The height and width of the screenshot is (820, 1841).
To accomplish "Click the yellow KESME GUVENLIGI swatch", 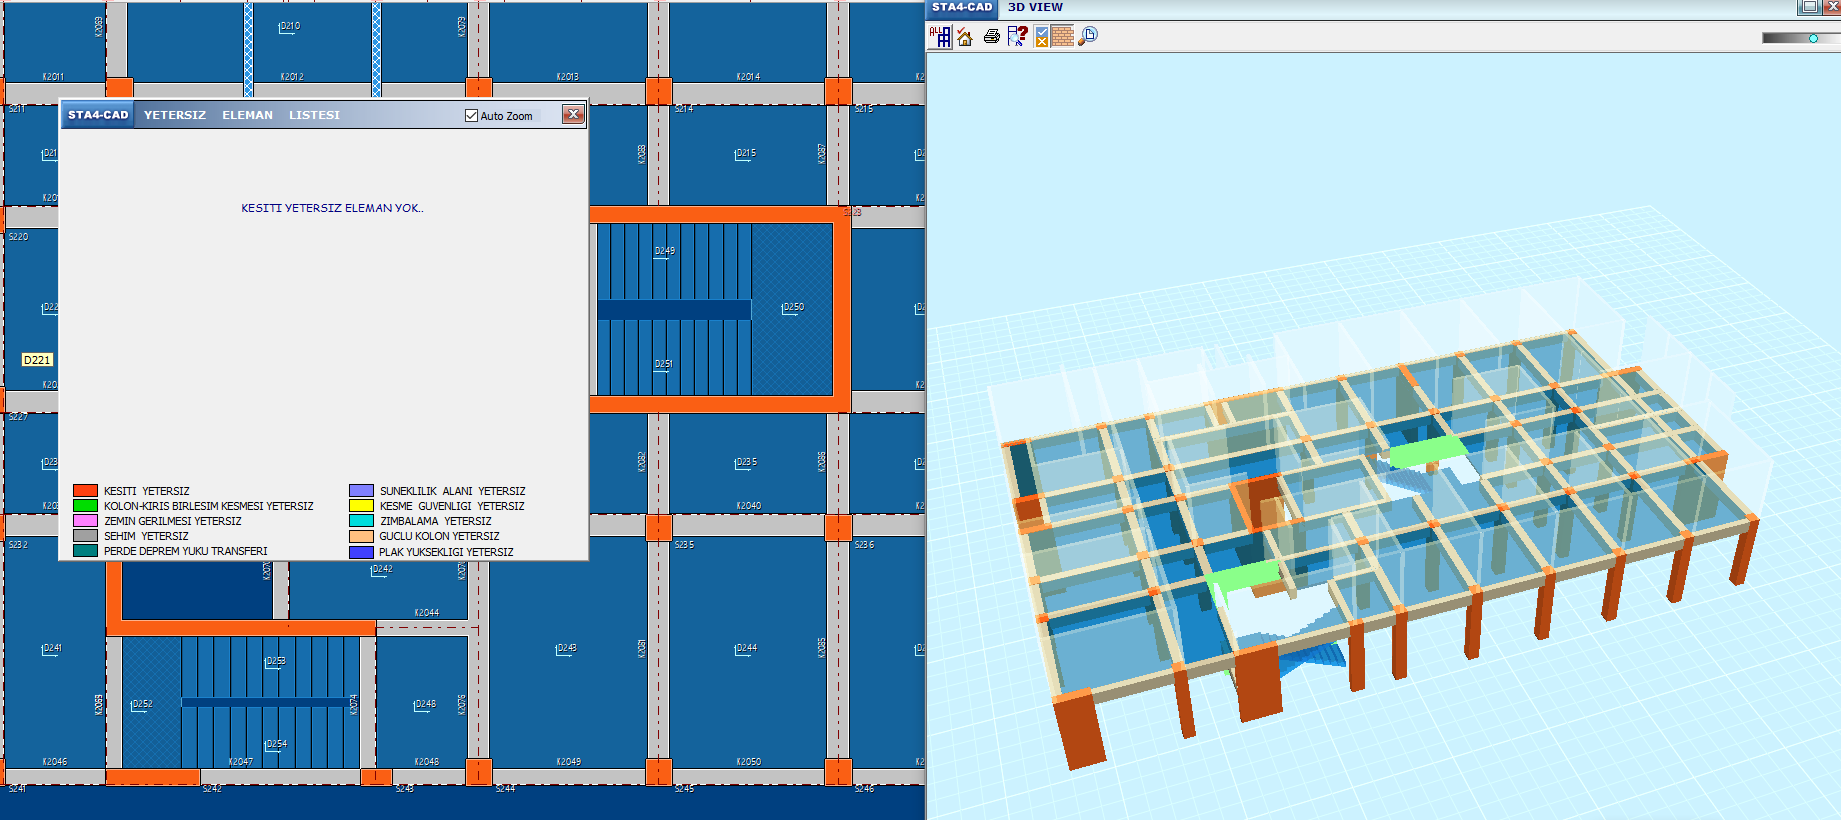I will [x=361, y=506].
